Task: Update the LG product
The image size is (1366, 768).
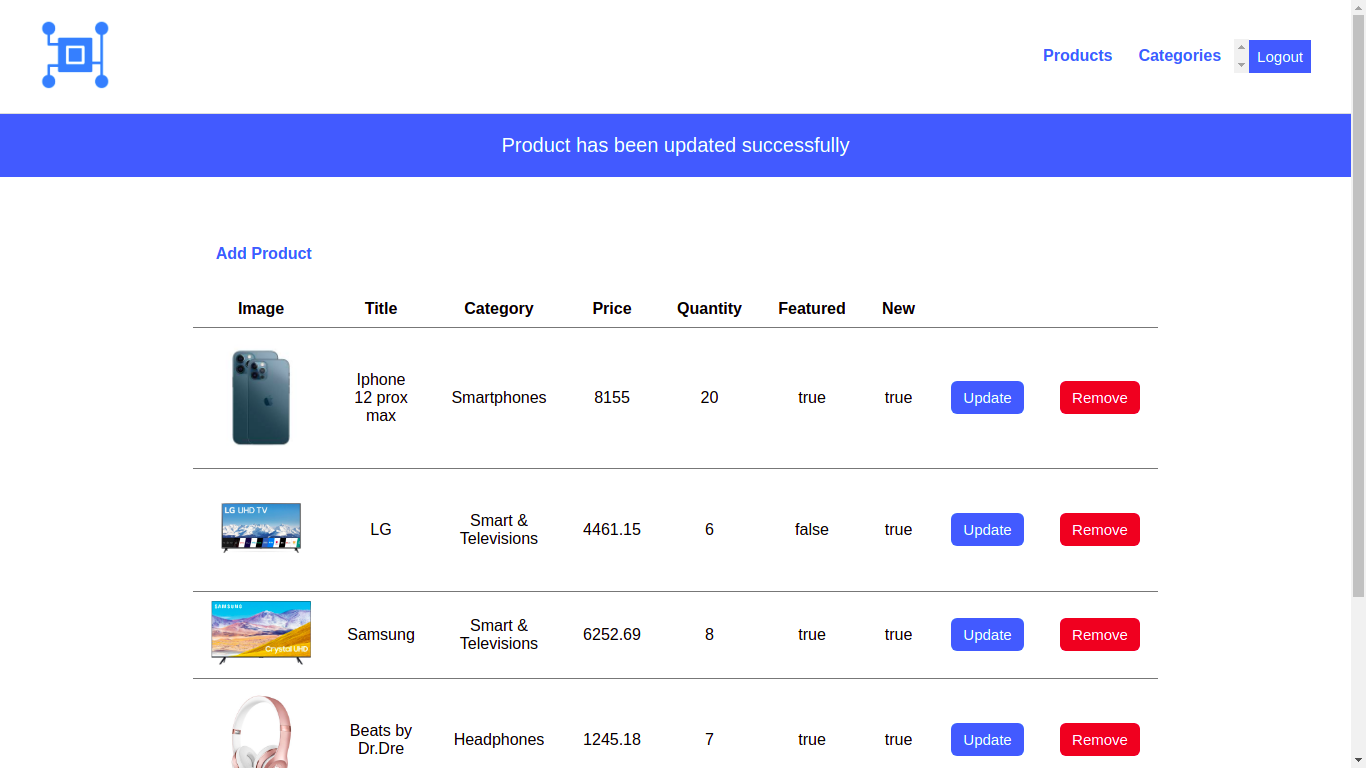Action: 987,530
